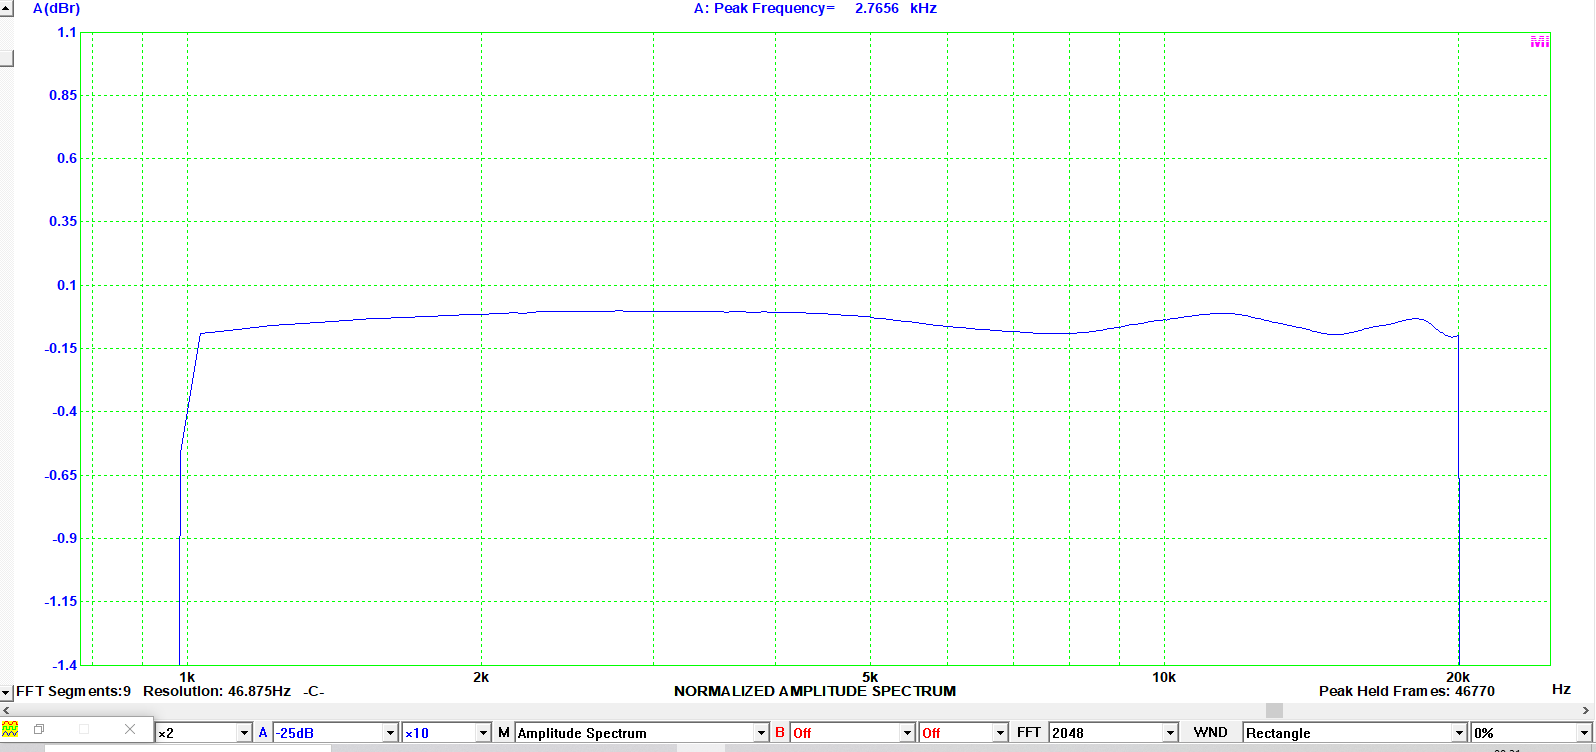Screen dimensions: 1596x752
Task: Click the horizontal scrollbar thumb
Action: (x=1274, y=710)
